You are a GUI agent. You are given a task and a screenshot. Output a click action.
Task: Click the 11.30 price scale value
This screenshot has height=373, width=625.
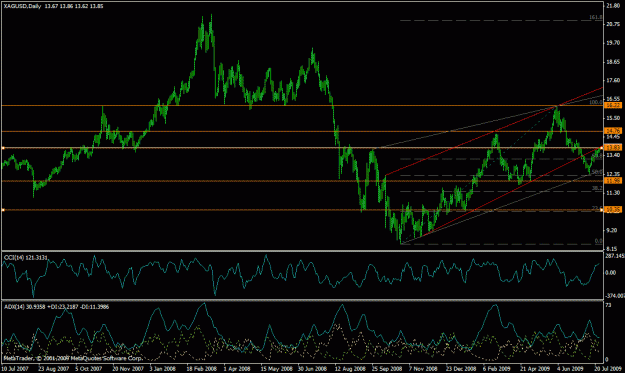tap(613, 193)
